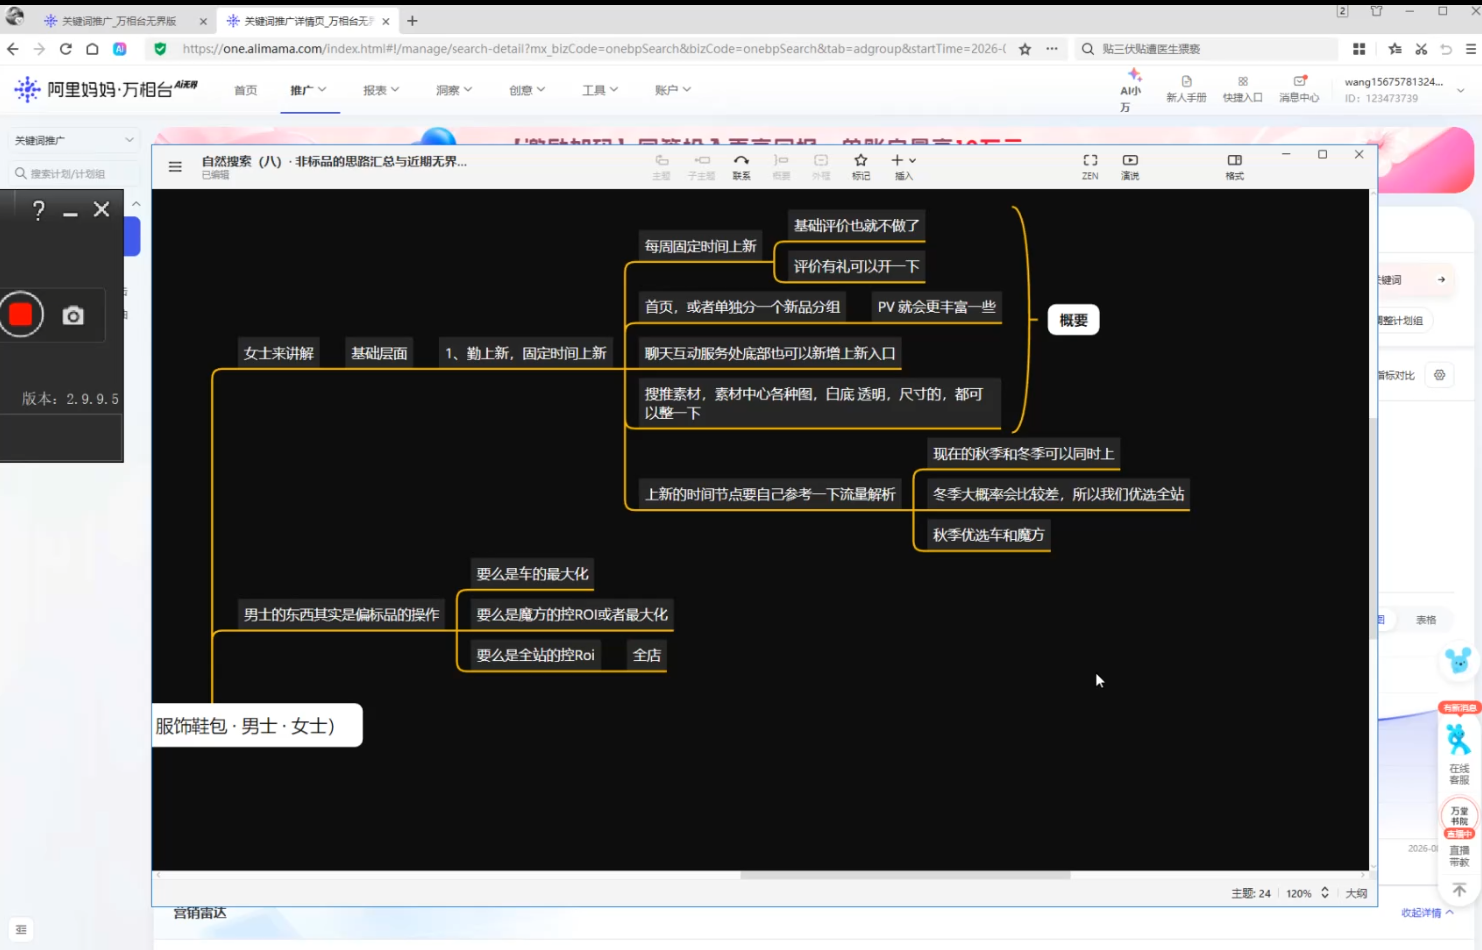Open the 推广 menu
This screenshot has height=950, width=1482.
(x=308, y=90)
